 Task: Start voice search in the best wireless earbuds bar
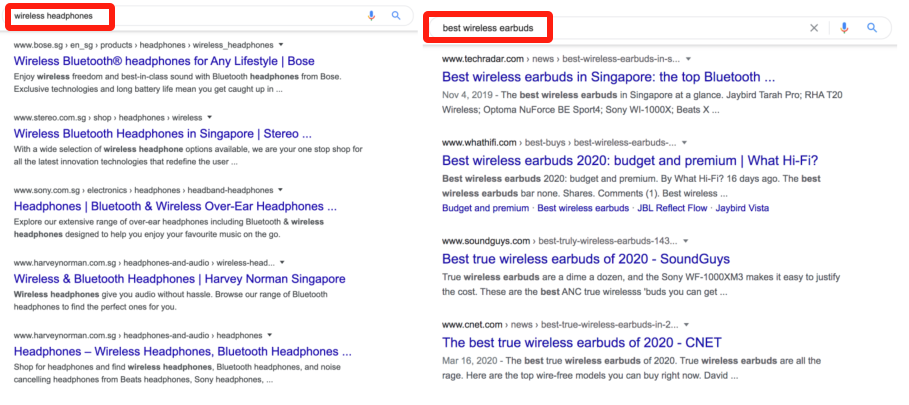click(843, 28)
